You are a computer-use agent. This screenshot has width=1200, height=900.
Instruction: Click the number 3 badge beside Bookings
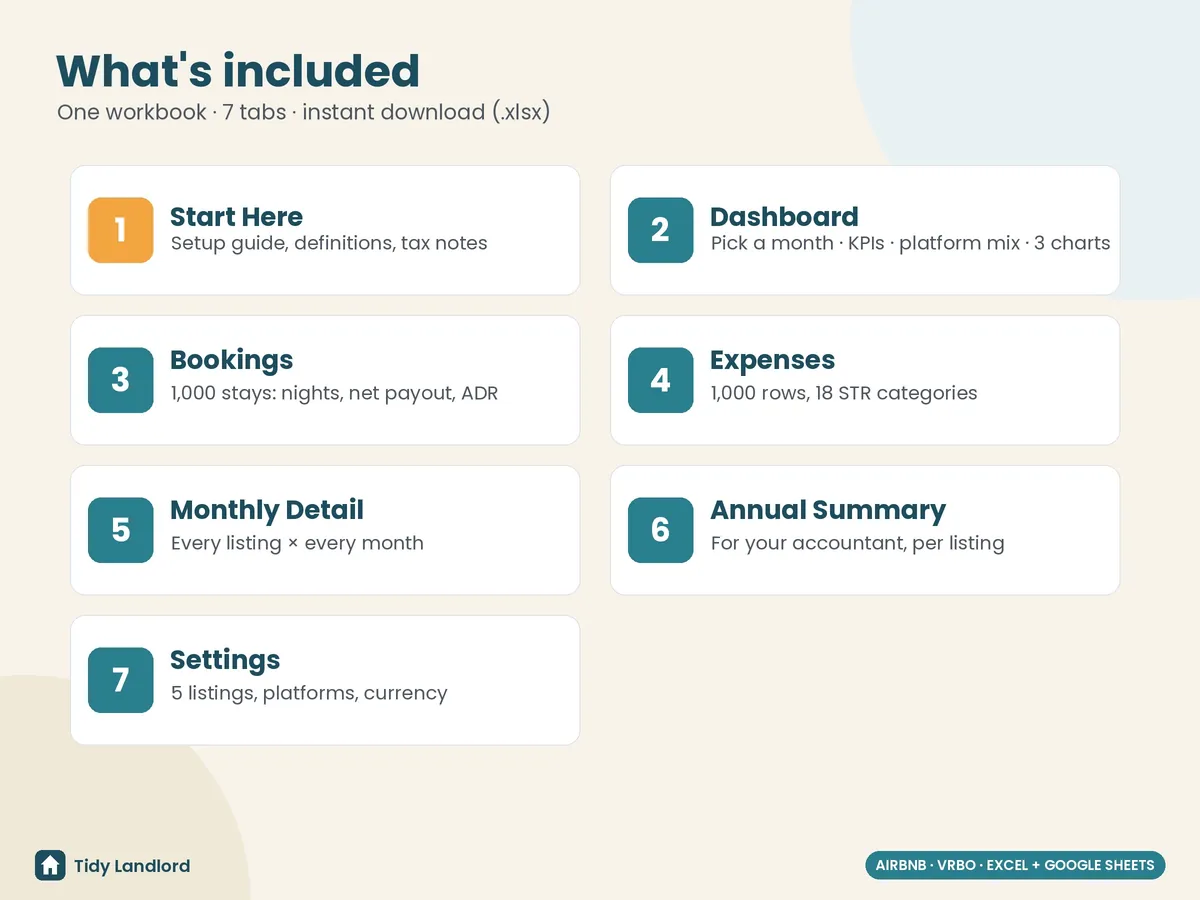pos(121,380)
